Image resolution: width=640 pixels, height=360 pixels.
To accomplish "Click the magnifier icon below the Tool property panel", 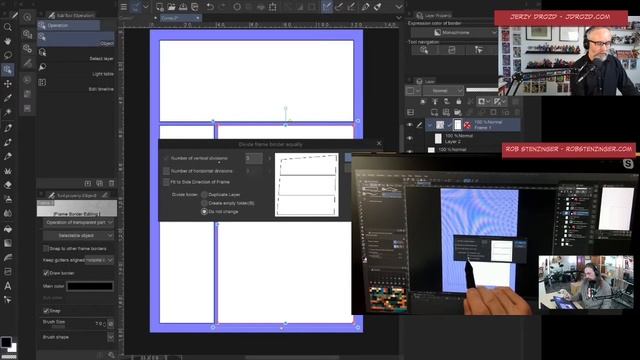I will [x=111, y=355].
